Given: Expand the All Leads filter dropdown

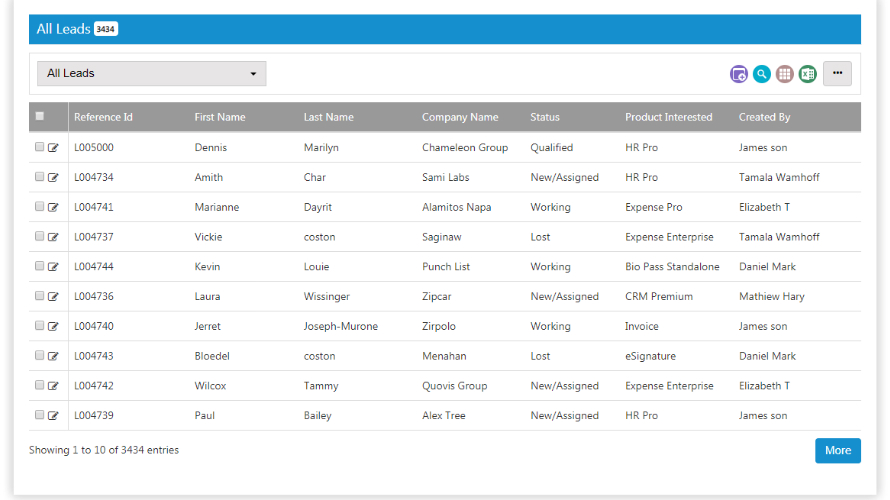Looking at the screenshot, I should coord(152,74).
